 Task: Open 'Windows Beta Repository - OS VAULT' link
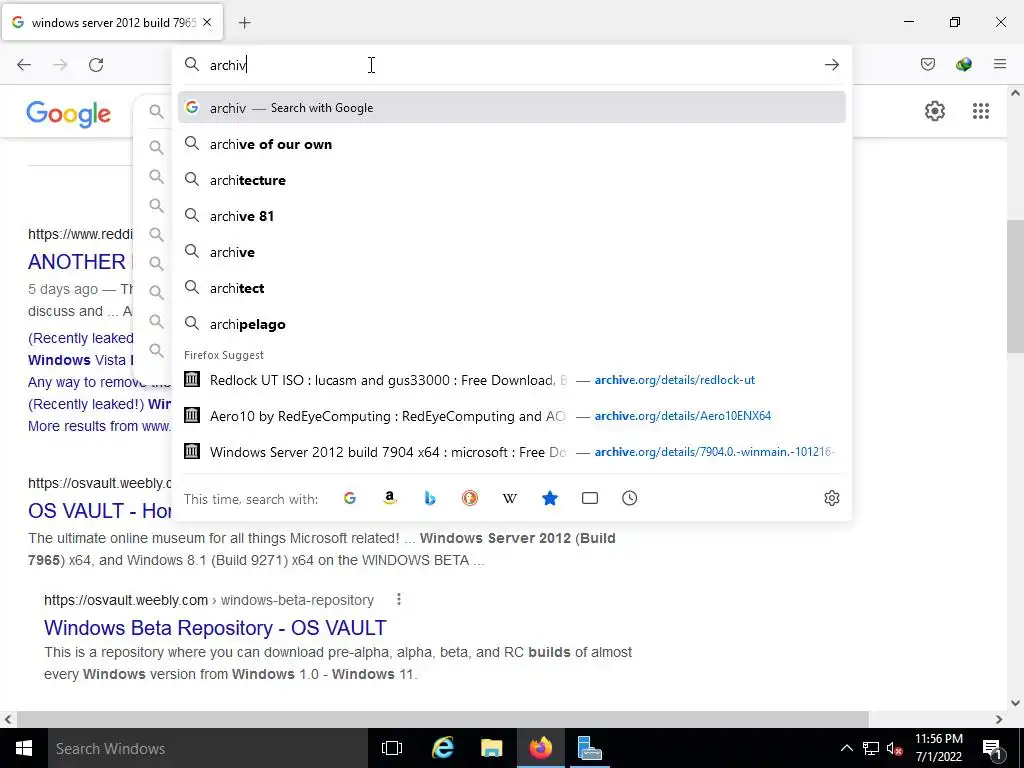(215, 628)
